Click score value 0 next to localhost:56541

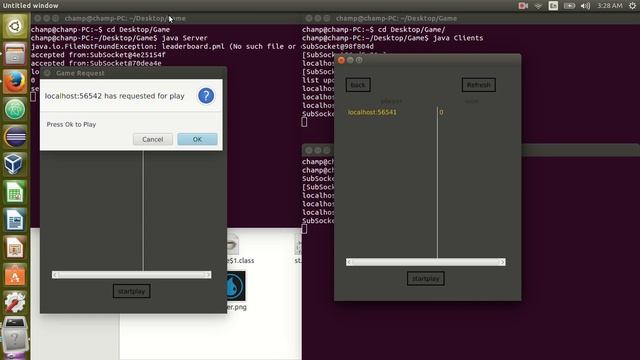[x=441, y=112]
